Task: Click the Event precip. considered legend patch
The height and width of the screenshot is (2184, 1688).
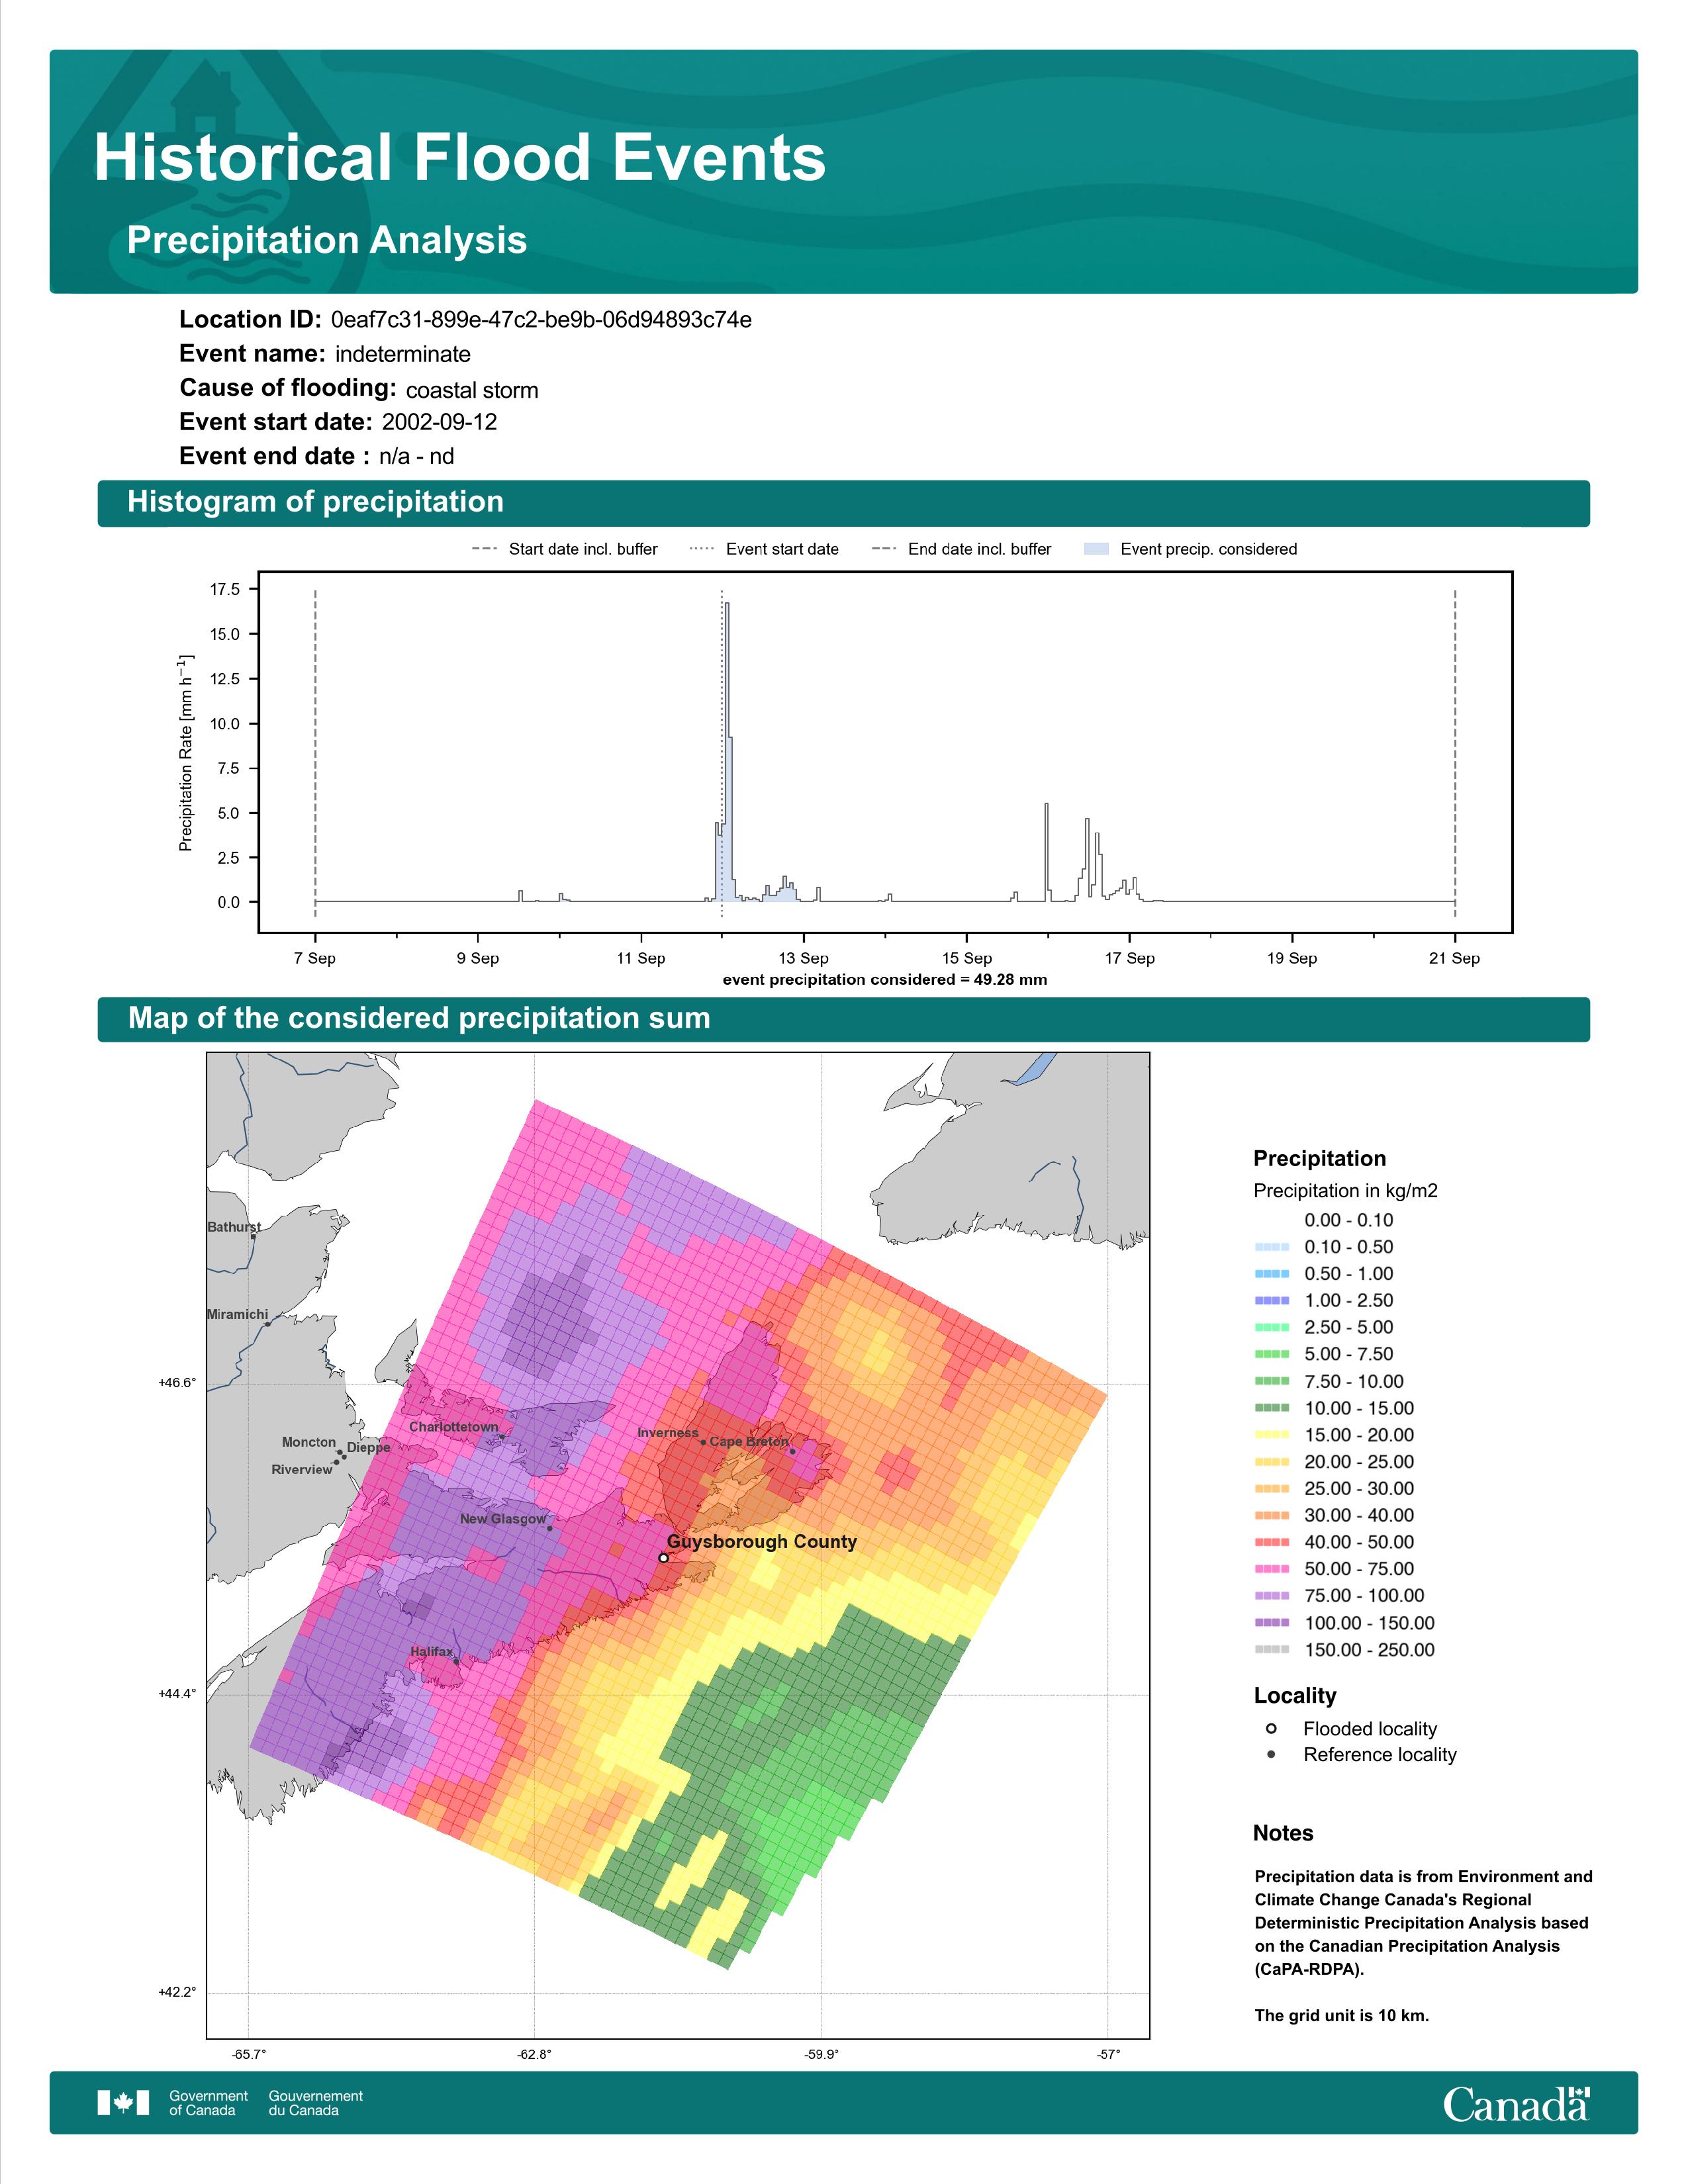Action: coord(1096,549)
